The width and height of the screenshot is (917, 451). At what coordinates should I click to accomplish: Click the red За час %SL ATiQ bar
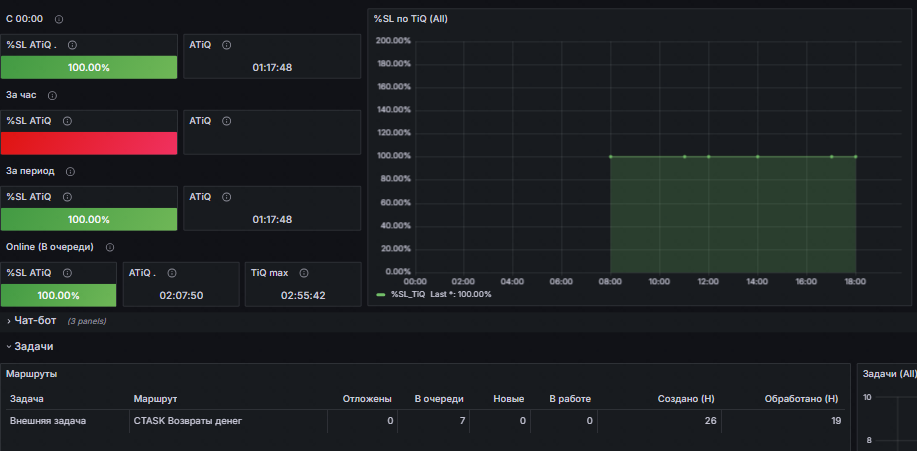[x=89, y=143]
